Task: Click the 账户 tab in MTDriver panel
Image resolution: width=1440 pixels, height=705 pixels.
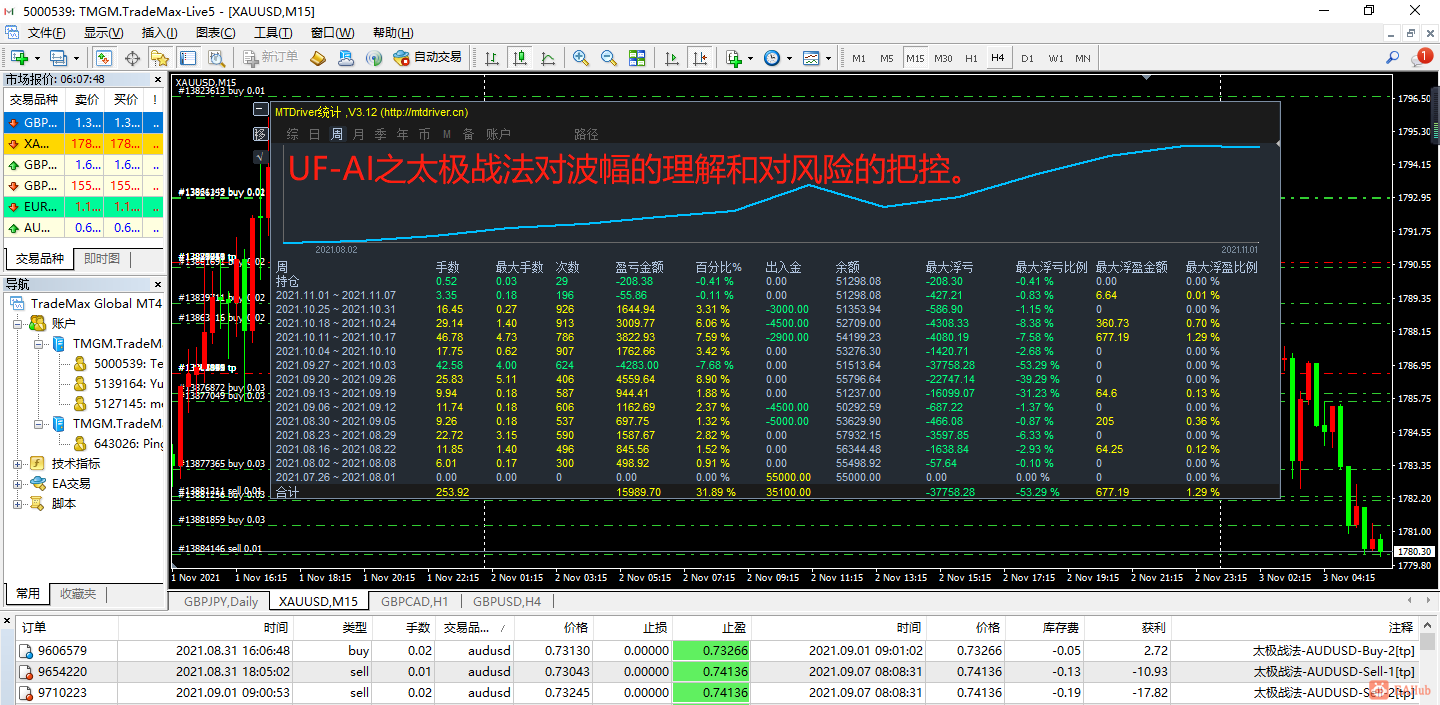Action: (x=498, y=134)
